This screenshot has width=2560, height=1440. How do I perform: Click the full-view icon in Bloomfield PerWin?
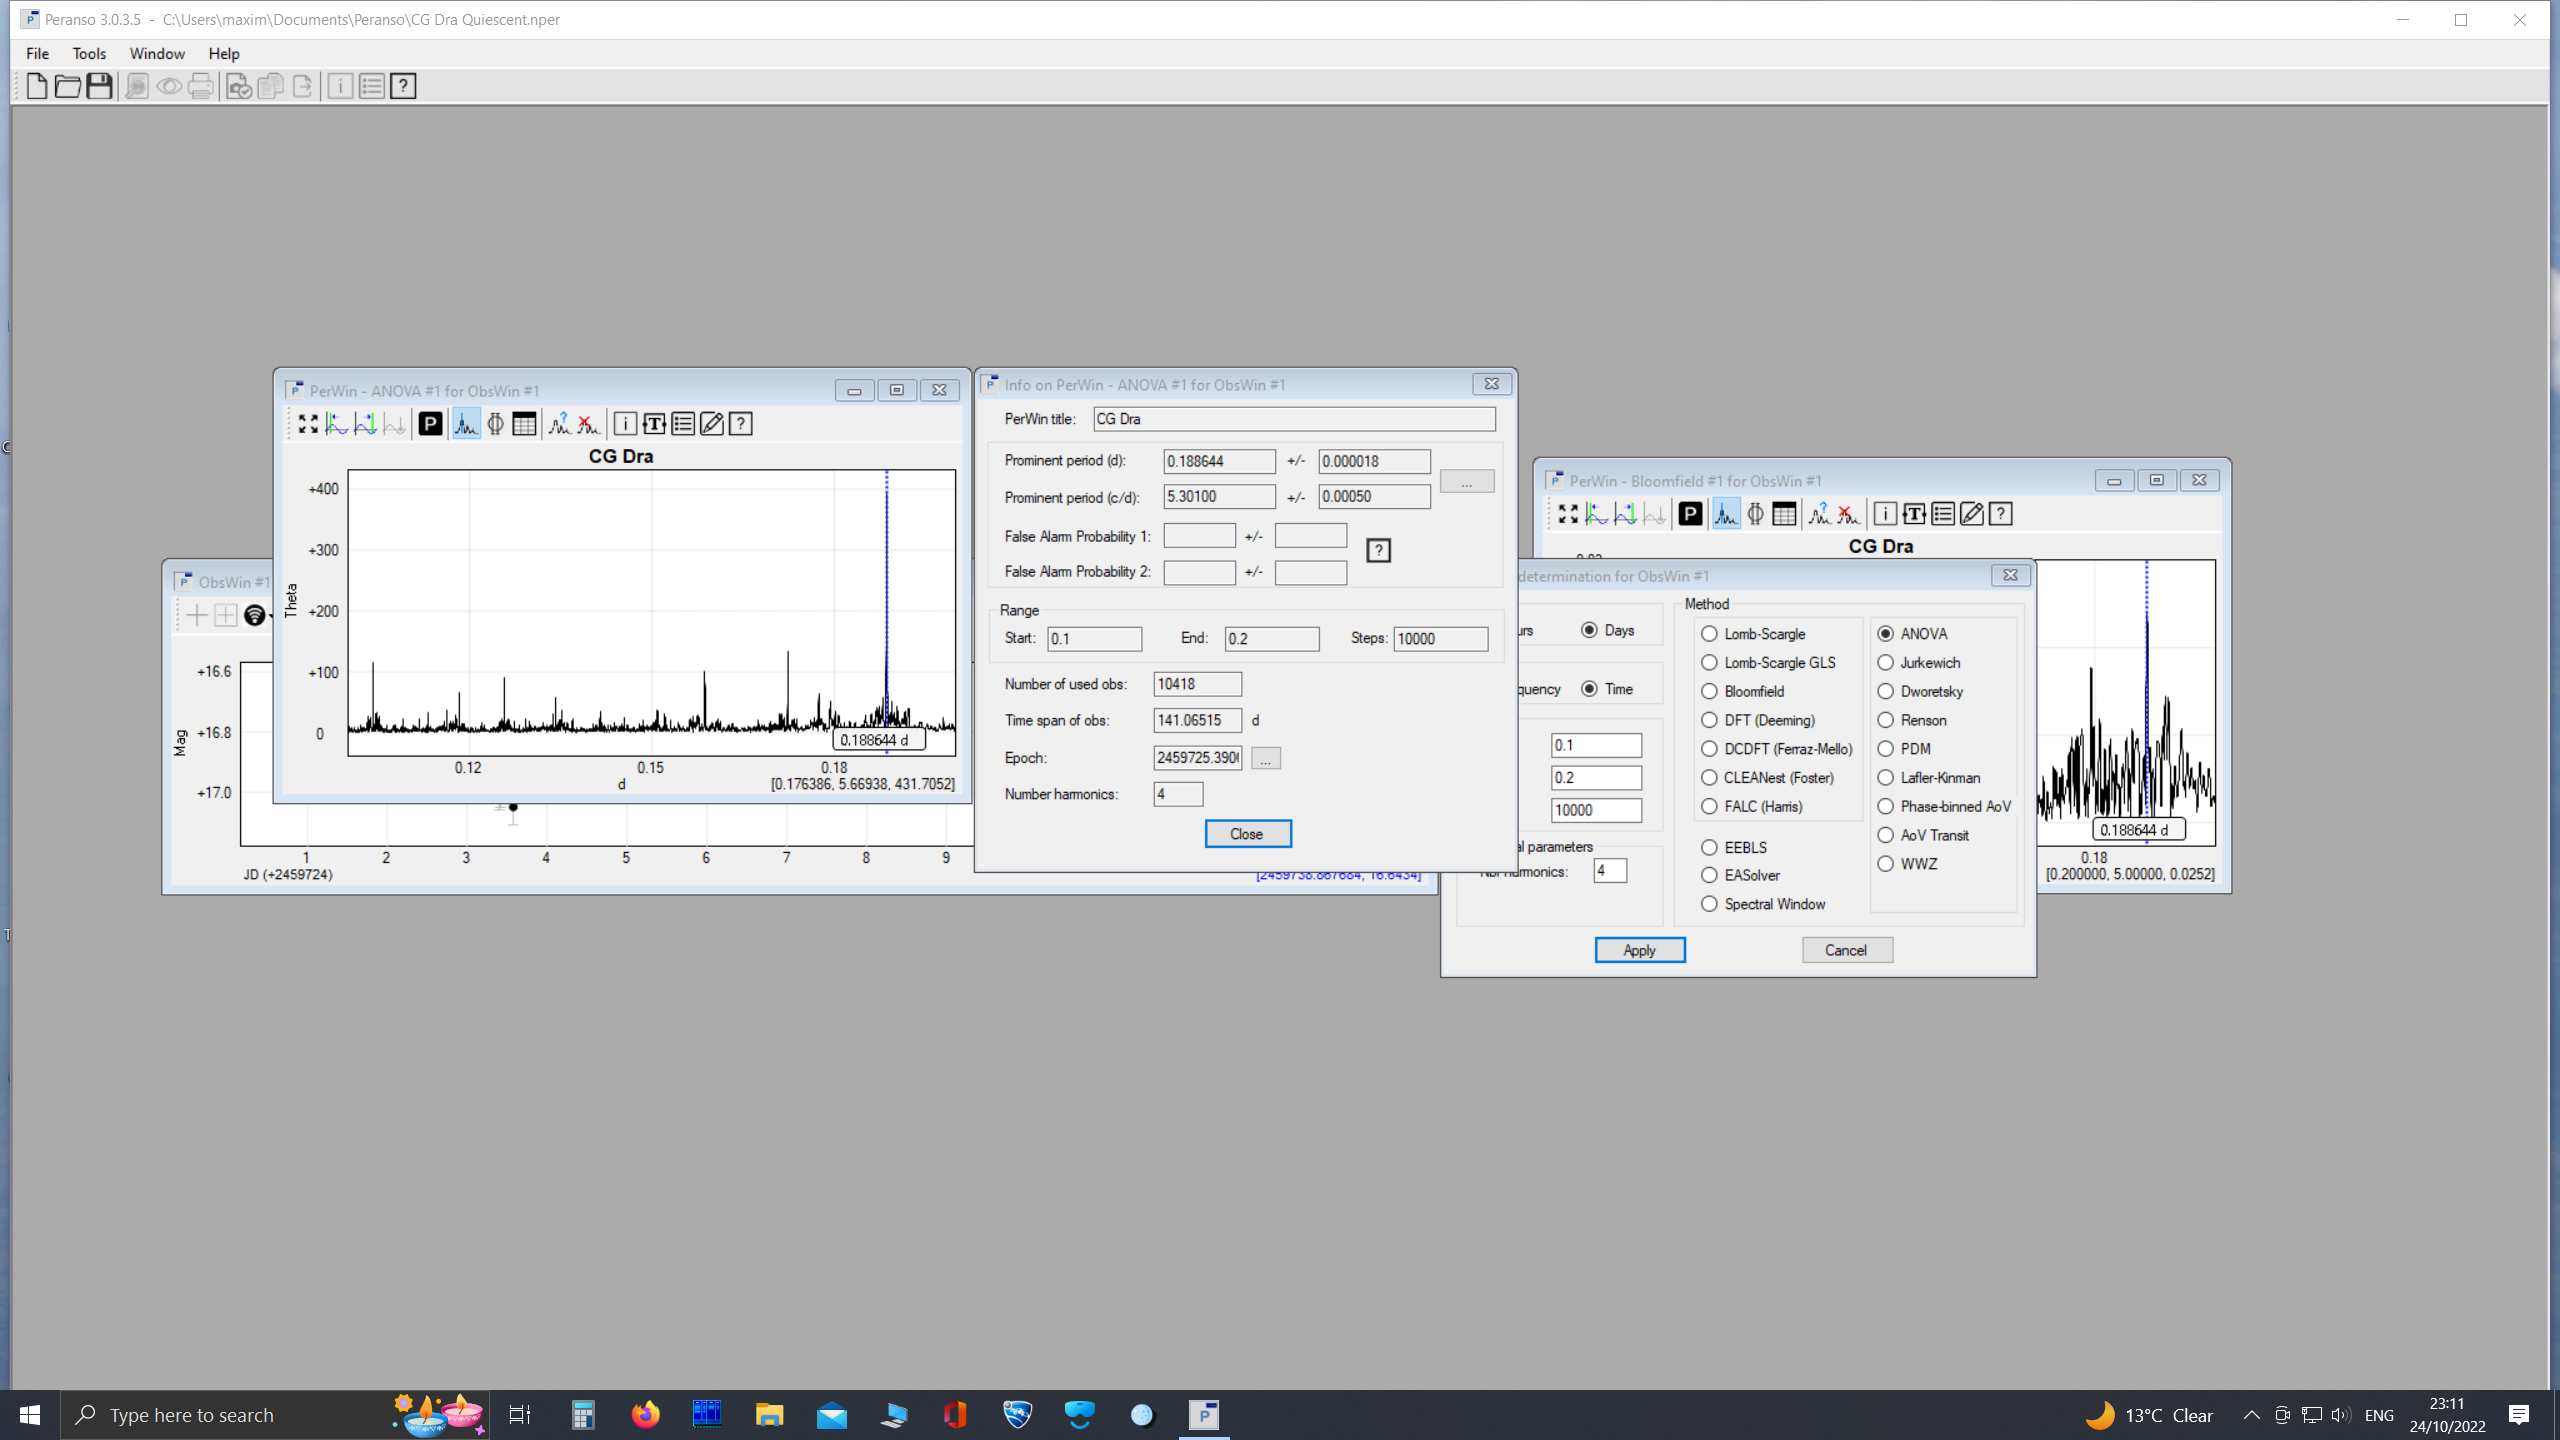pos(1568,514)
